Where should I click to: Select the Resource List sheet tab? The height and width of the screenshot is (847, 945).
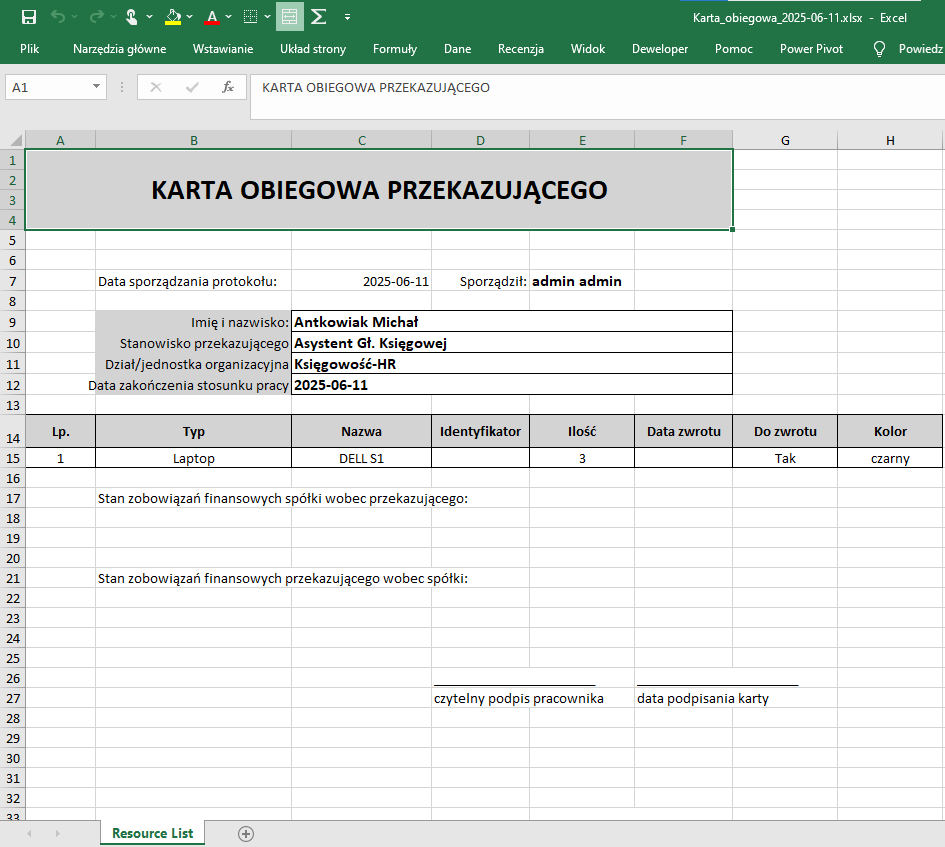152,833
